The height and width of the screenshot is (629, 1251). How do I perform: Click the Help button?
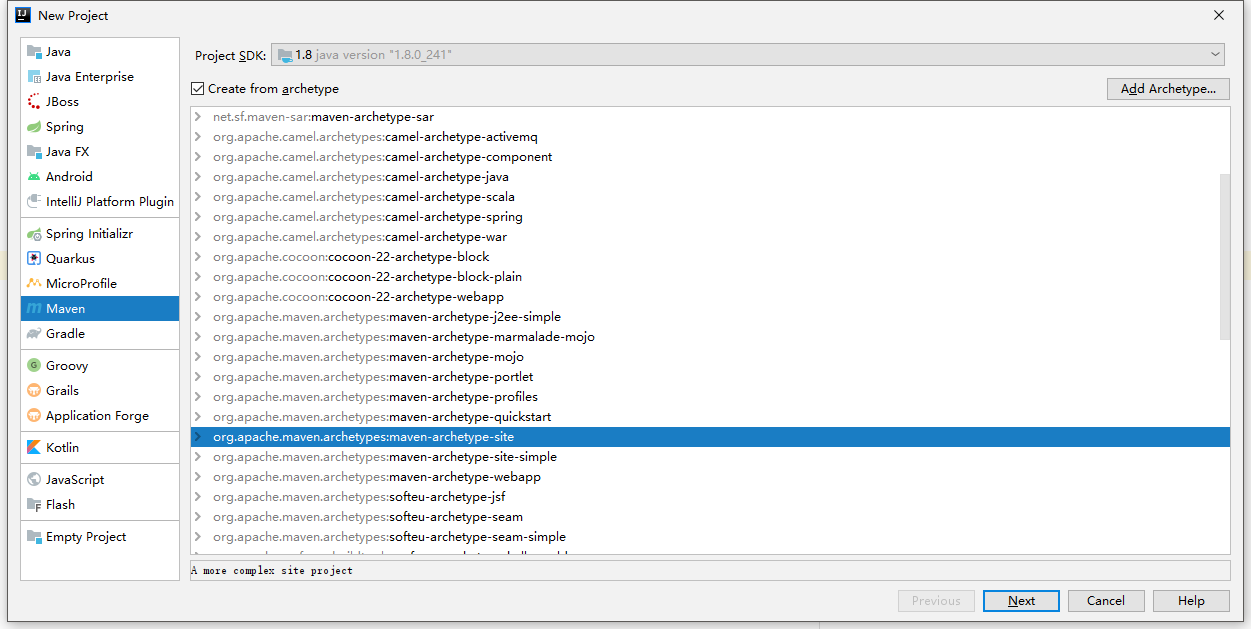1191,601
